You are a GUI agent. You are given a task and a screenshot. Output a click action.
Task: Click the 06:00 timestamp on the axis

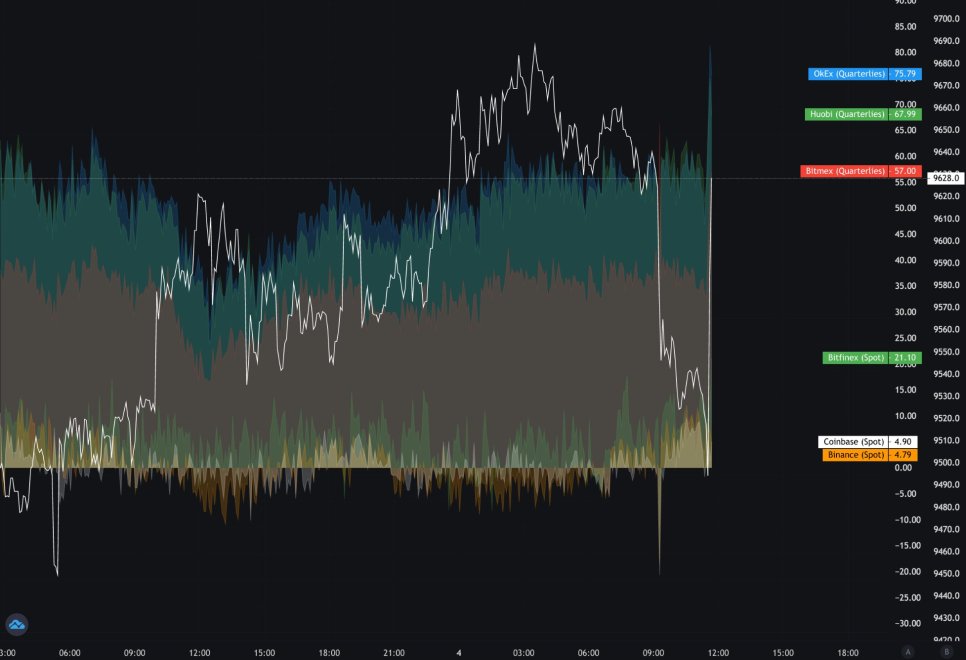(68, 652)
